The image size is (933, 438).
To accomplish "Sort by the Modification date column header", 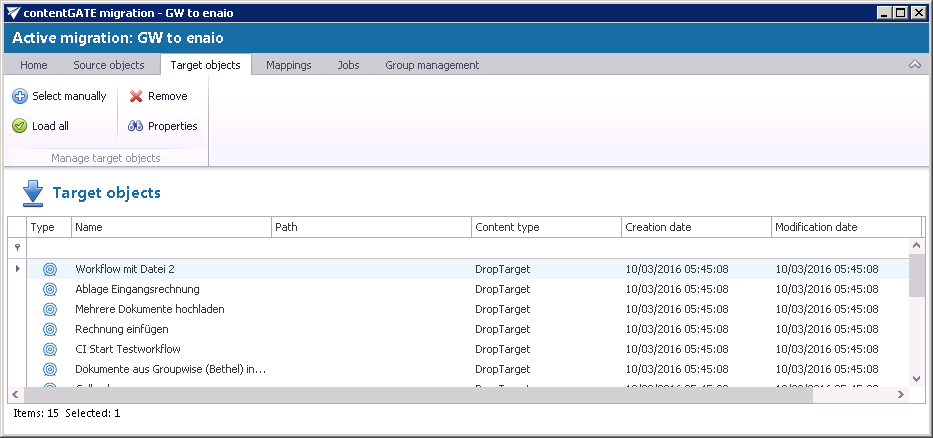I will (846, 227).
